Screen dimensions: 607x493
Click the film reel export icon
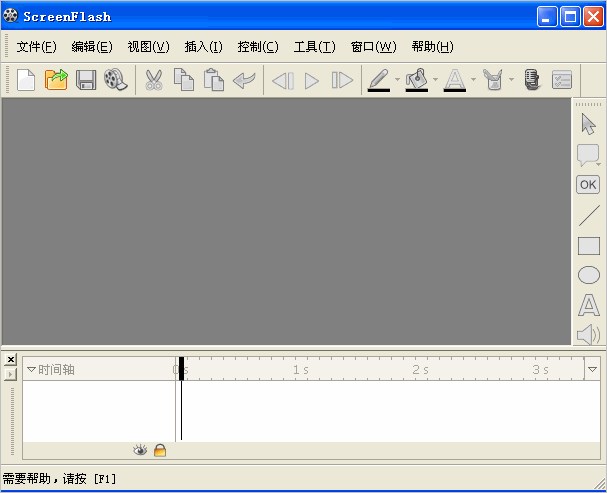[116, 80]
